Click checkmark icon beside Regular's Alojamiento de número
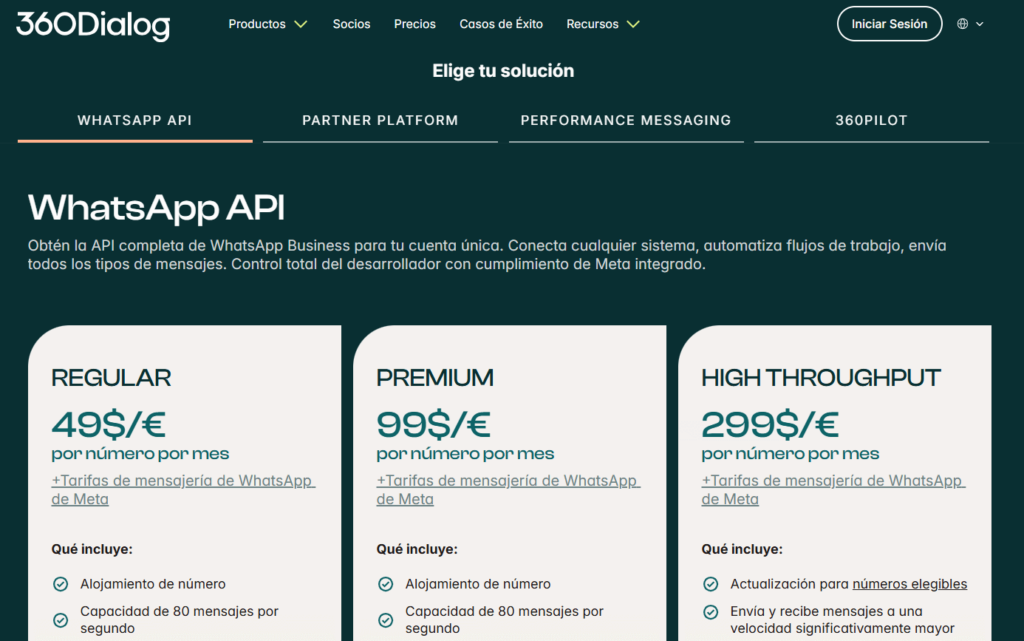This screenshot has width=1024, height=641. point(60,584)
